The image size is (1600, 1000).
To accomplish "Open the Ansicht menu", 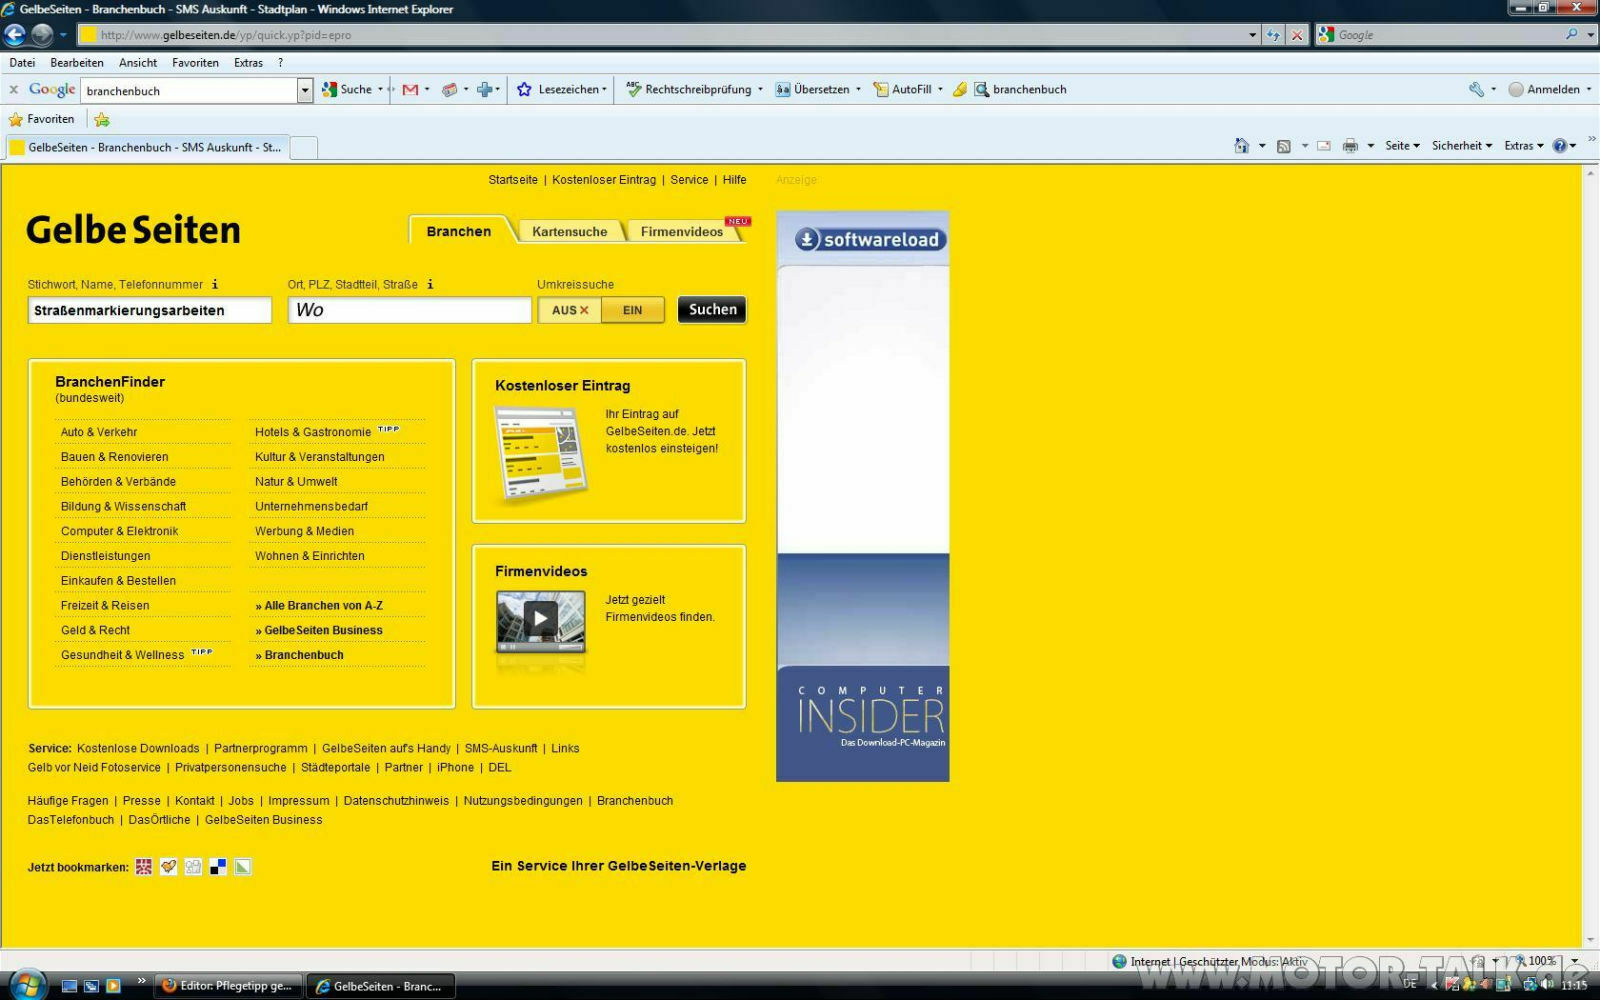I will (138, 62).
